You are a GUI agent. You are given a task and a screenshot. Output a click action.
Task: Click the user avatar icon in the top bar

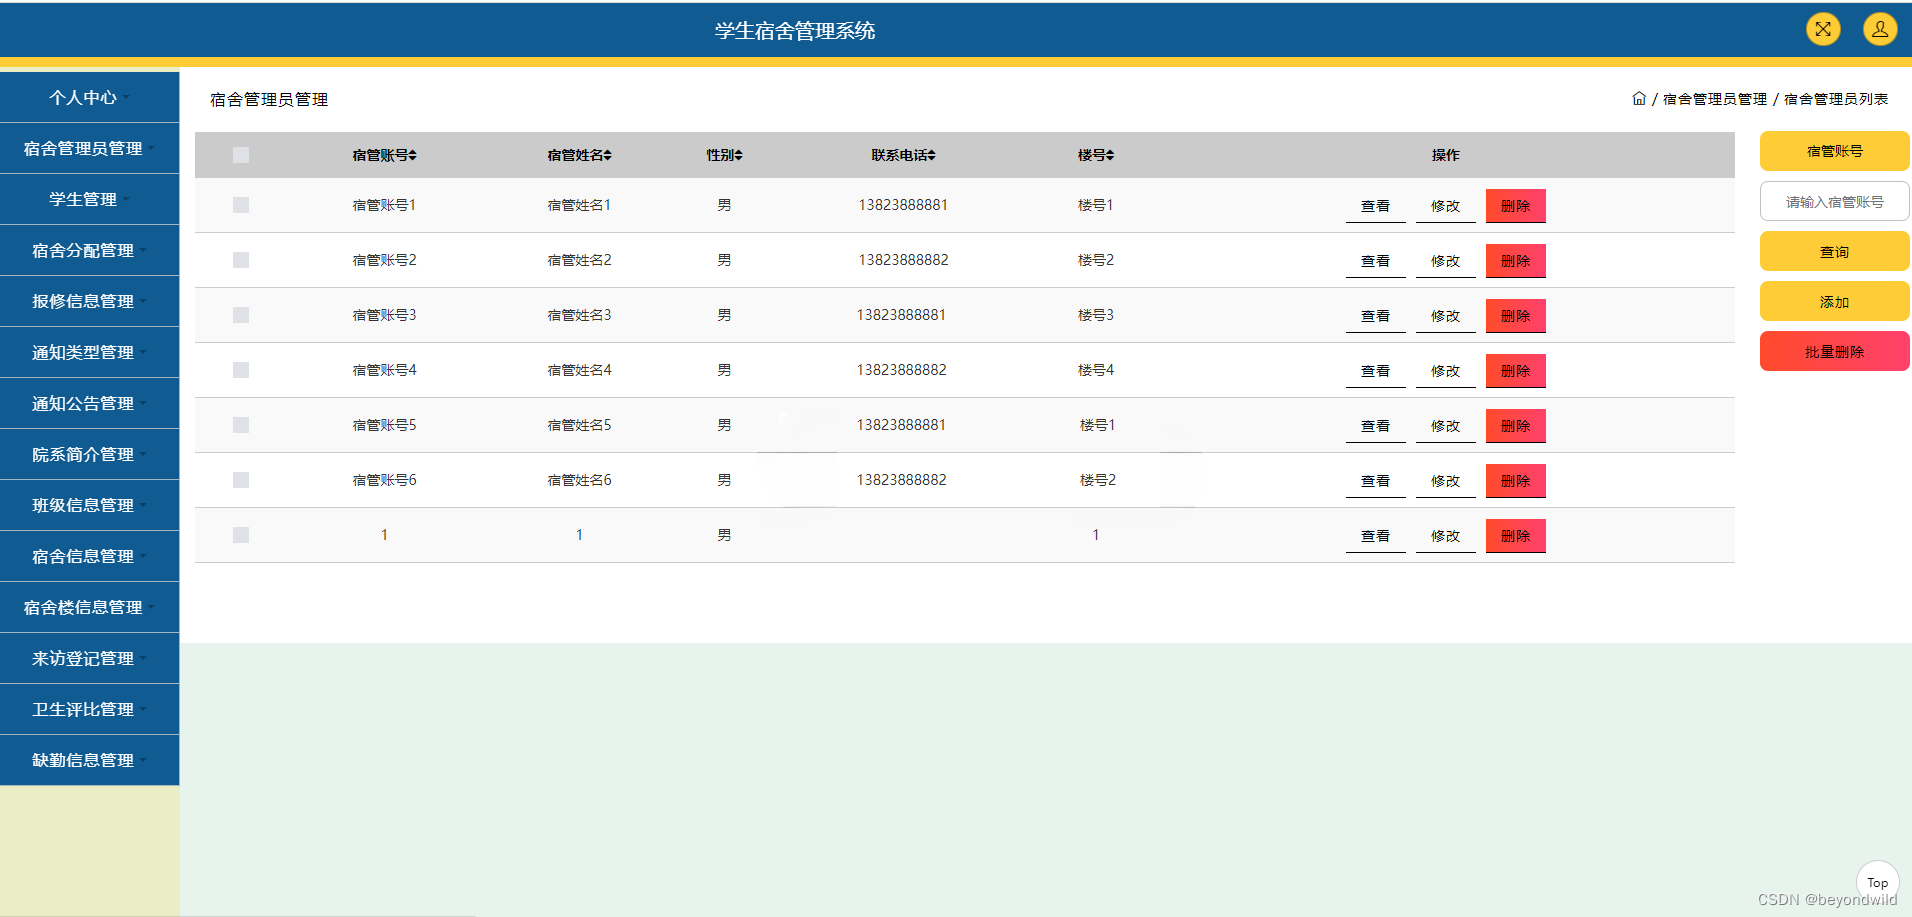point(1879,29)
